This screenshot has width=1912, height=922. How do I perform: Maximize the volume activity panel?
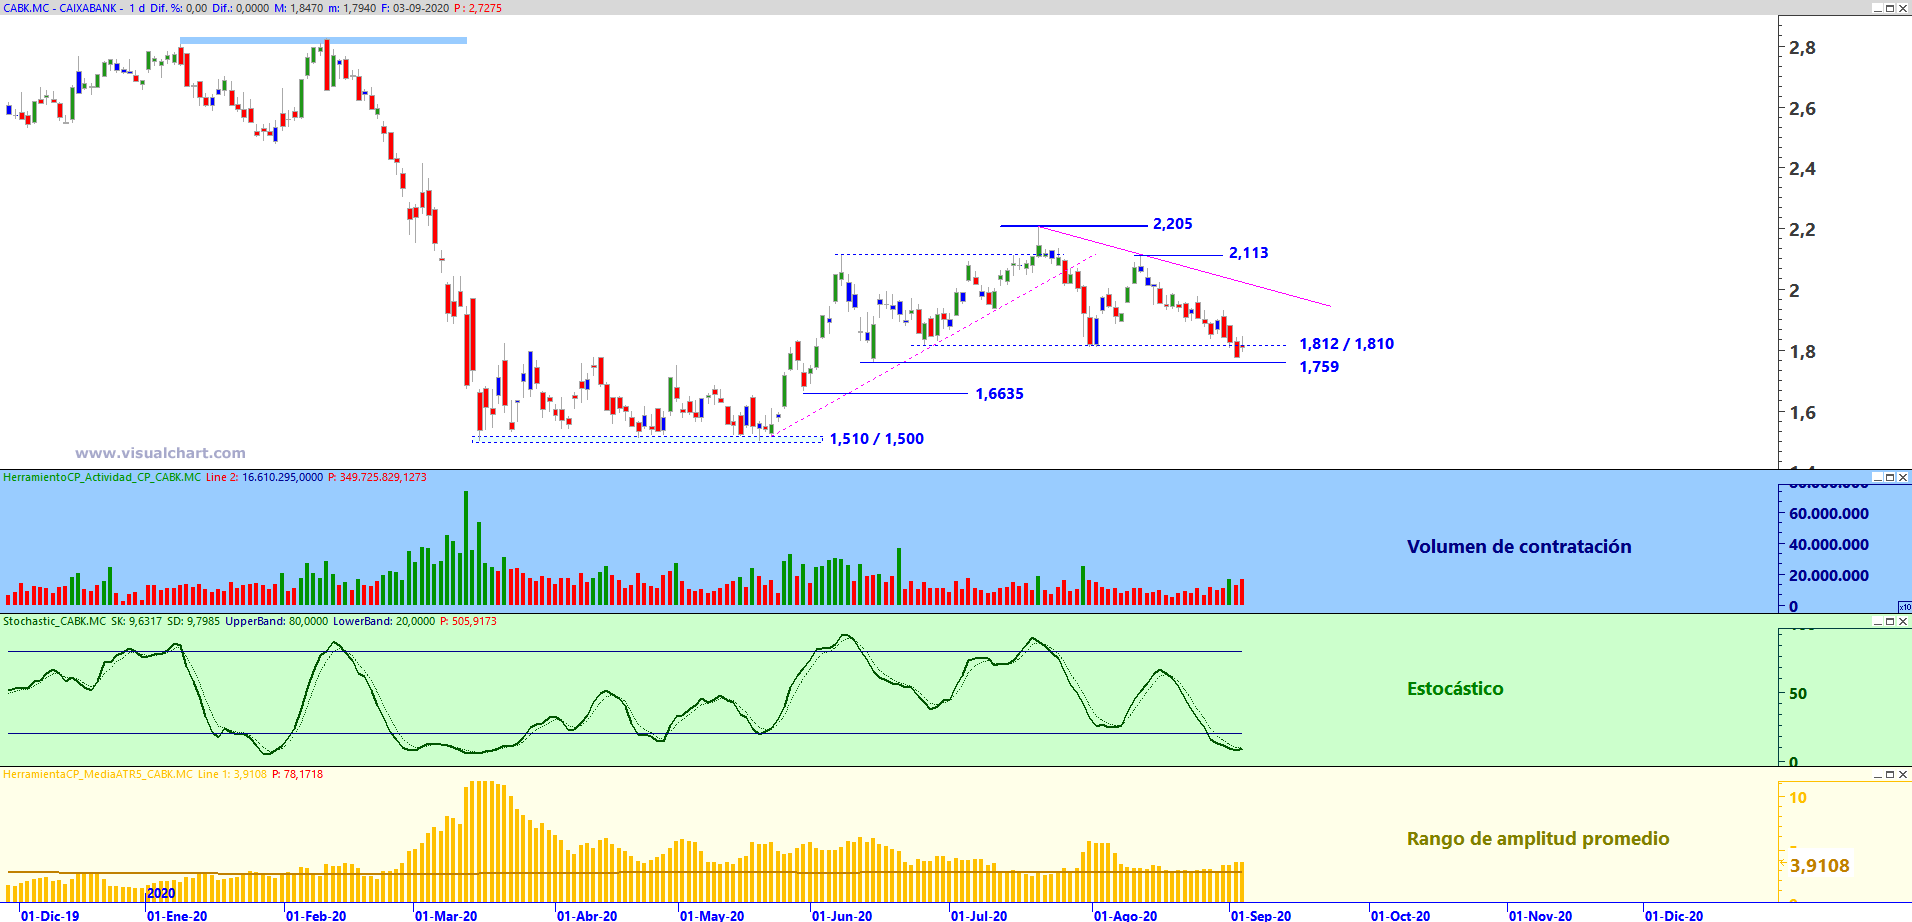point(1890,478)
